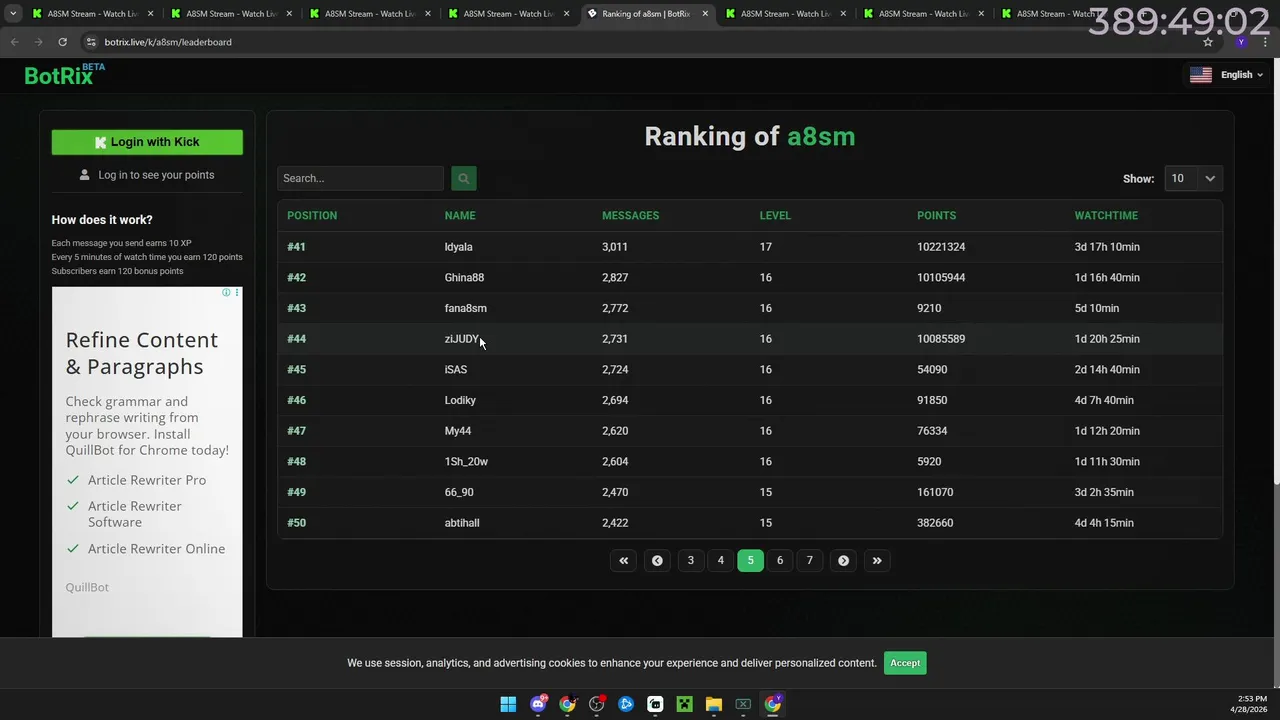The width and height of the screenshot is (1280, 720).
Task: Open the Chrome profile avatar
Action: click(1241, 42)
